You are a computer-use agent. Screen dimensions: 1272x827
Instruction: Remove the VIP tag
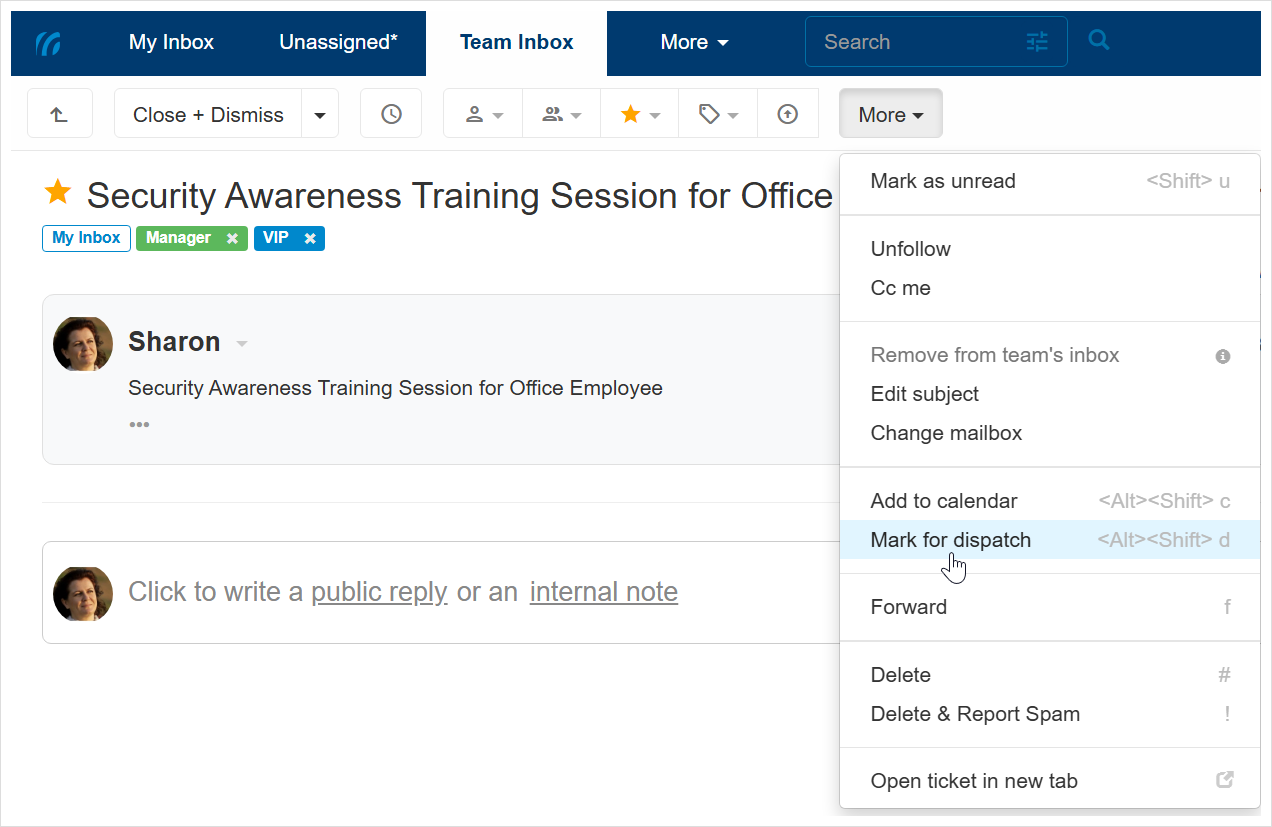(x=310, y=239)
